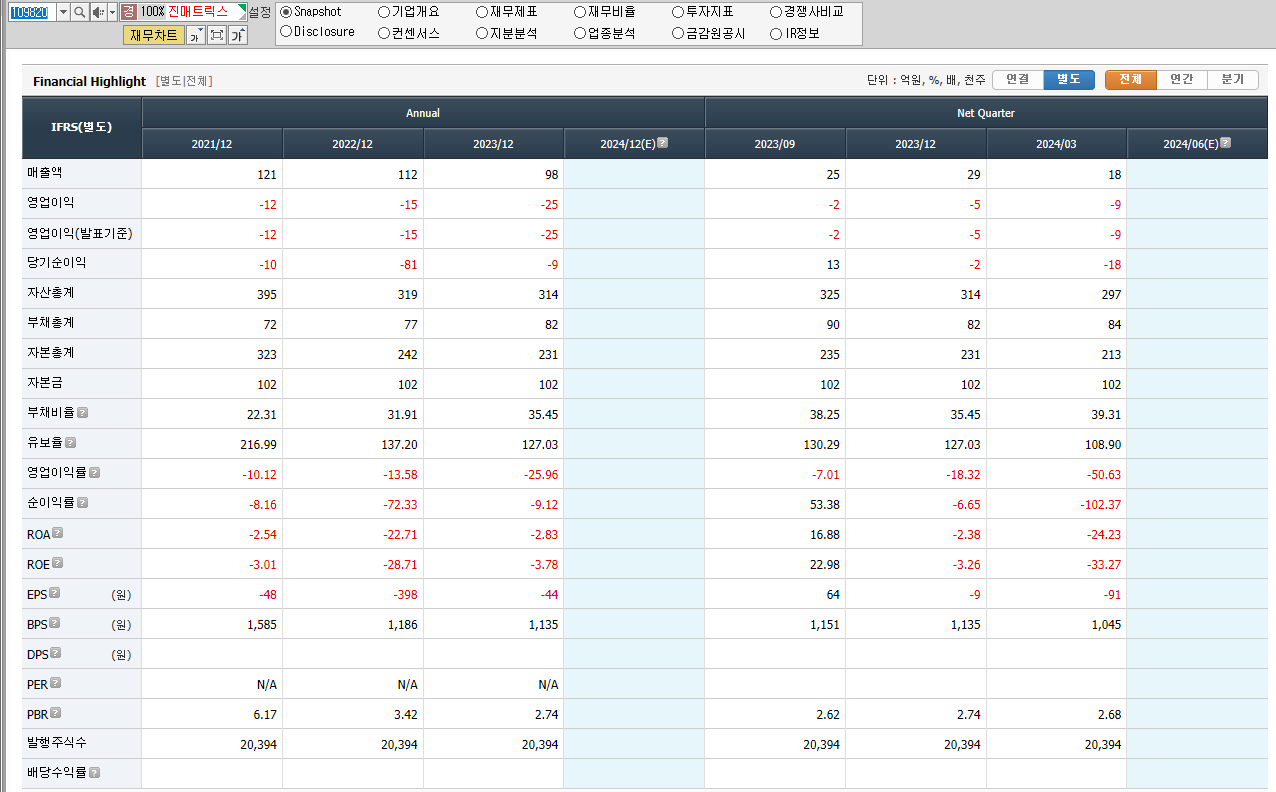Click the help icon next to 2024/12(E)

pos(662,143)
